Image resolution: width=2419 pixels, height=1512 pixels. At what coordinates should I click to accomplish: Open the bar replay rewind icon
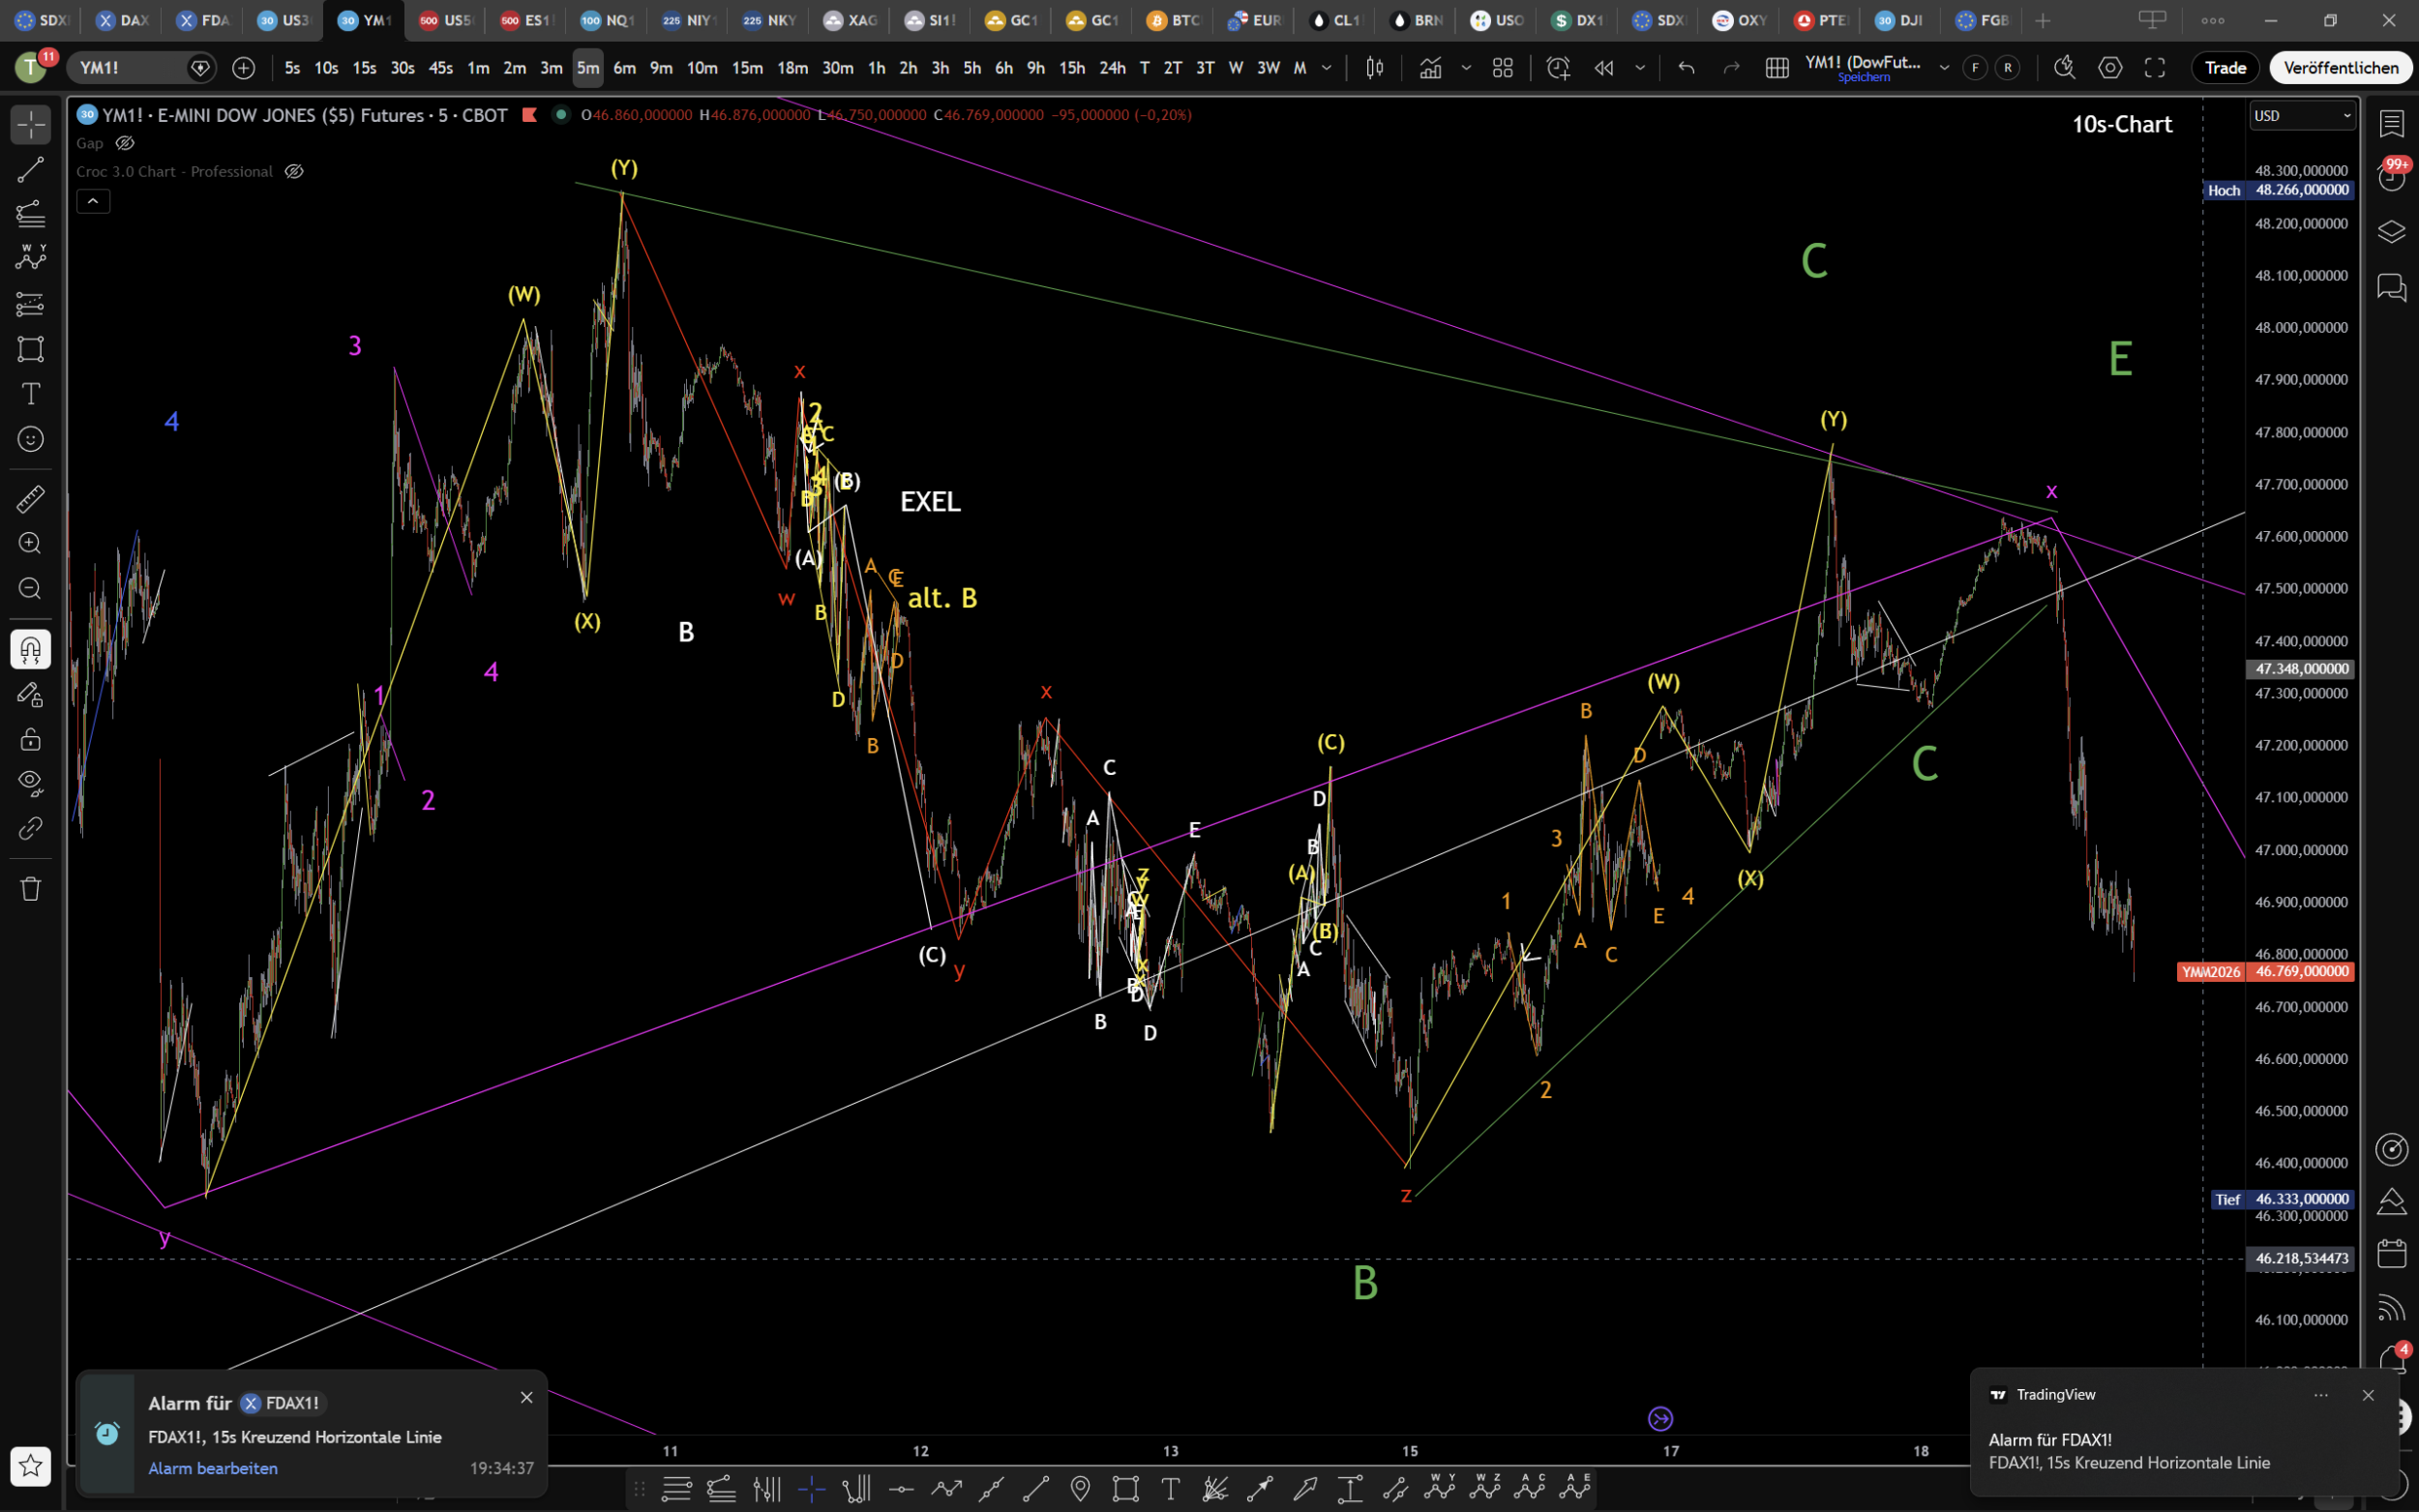(x=1604, y=68)
